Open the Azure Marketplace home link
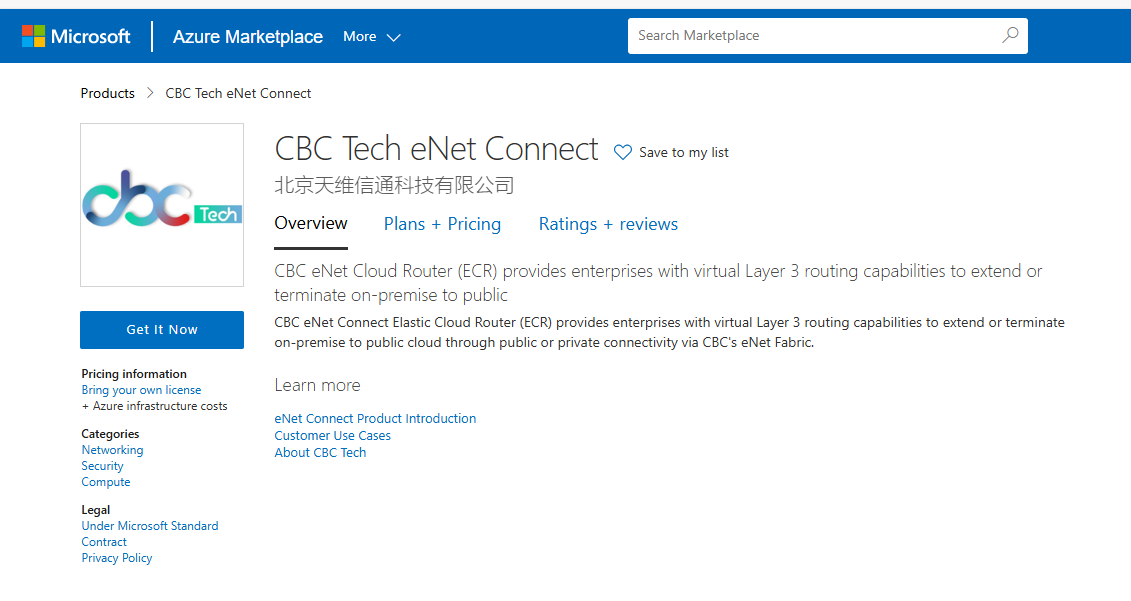The width and height of the screenshot is (1131, 601). point(247,36)
